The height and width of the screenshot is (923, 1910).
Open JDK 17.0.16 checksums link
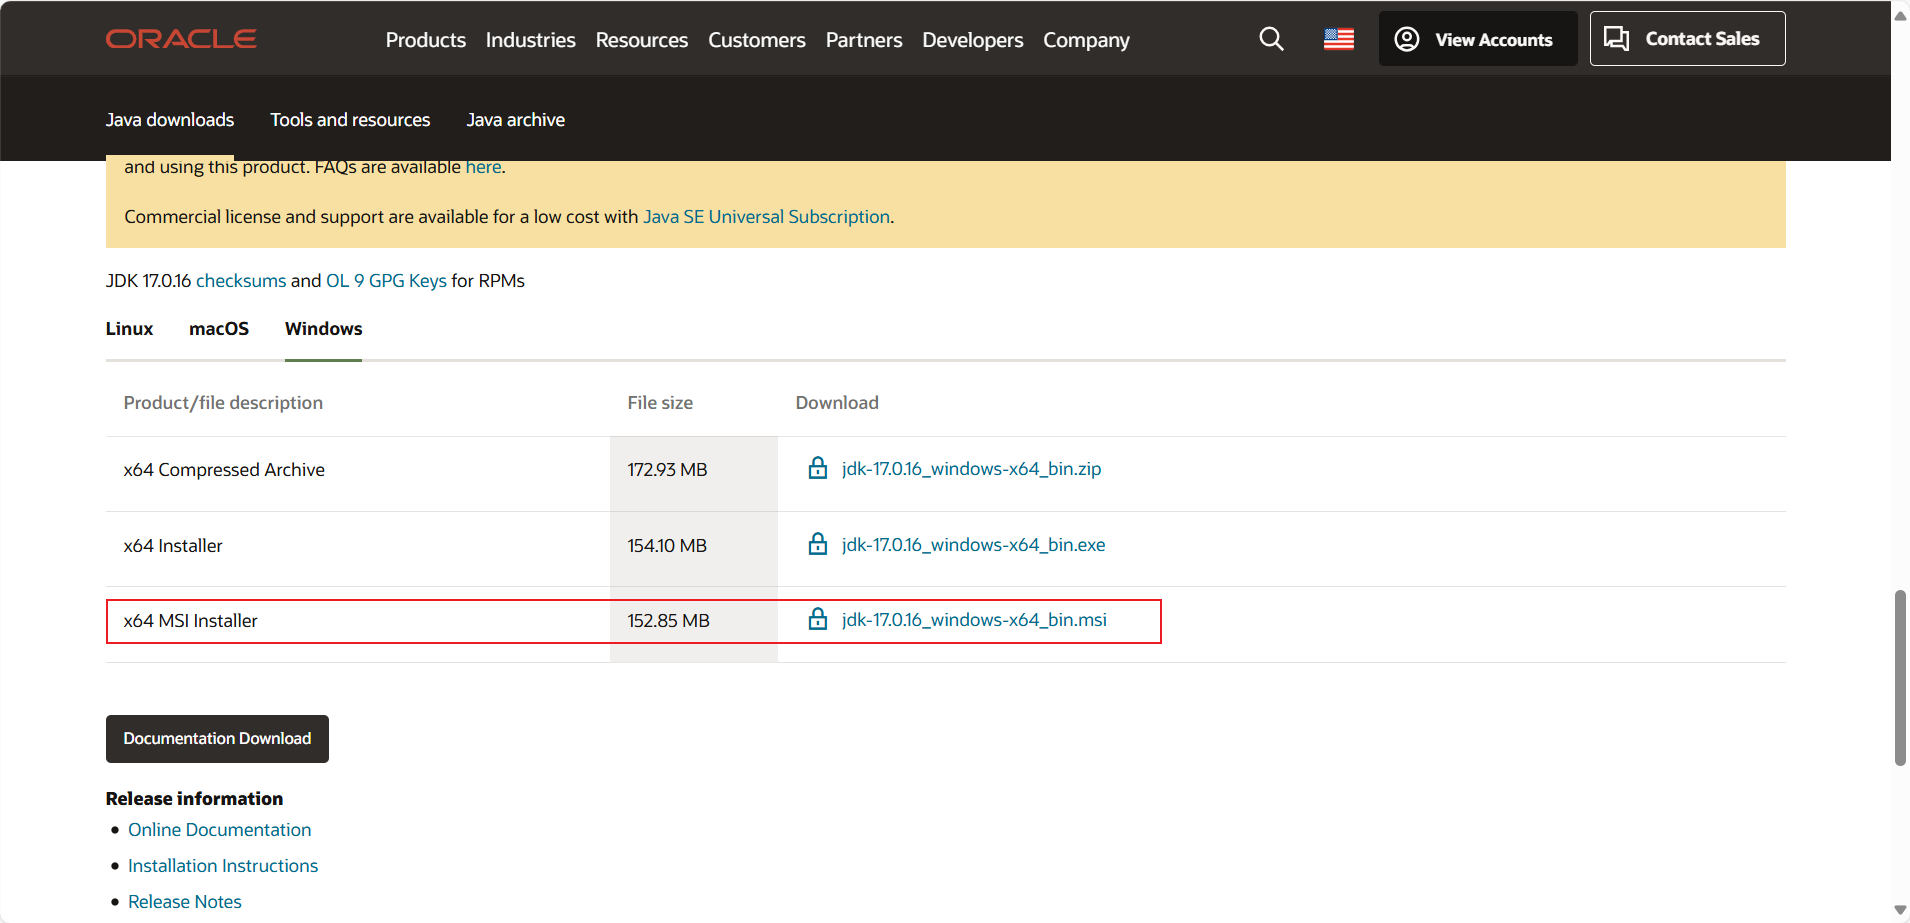tap(241, 281)
